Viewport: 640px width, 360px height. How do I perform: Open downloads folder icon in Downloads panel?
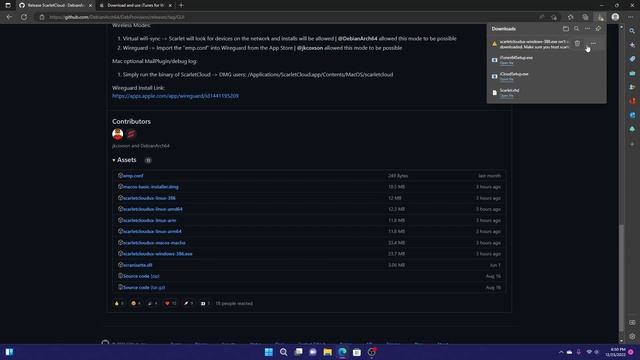(x=566, y=29)
